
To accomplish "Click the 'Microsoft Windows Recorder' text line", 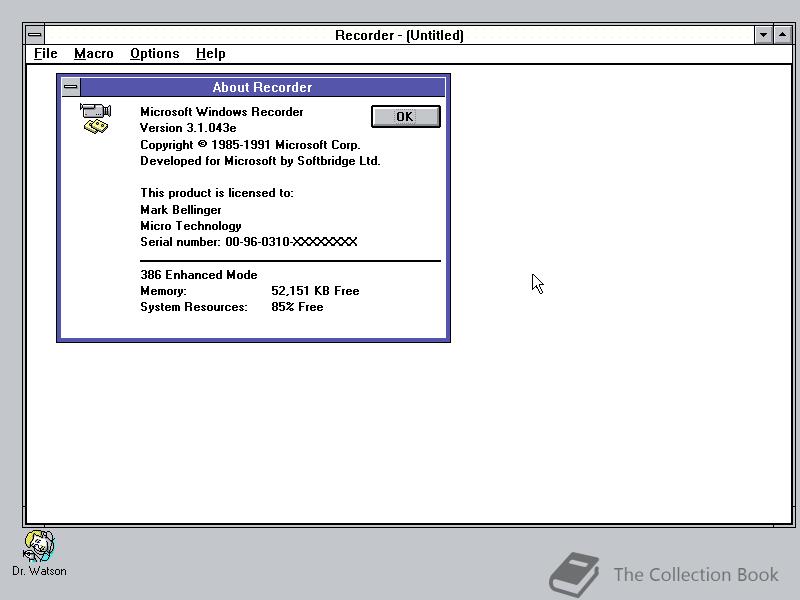I will pos(221,112).
